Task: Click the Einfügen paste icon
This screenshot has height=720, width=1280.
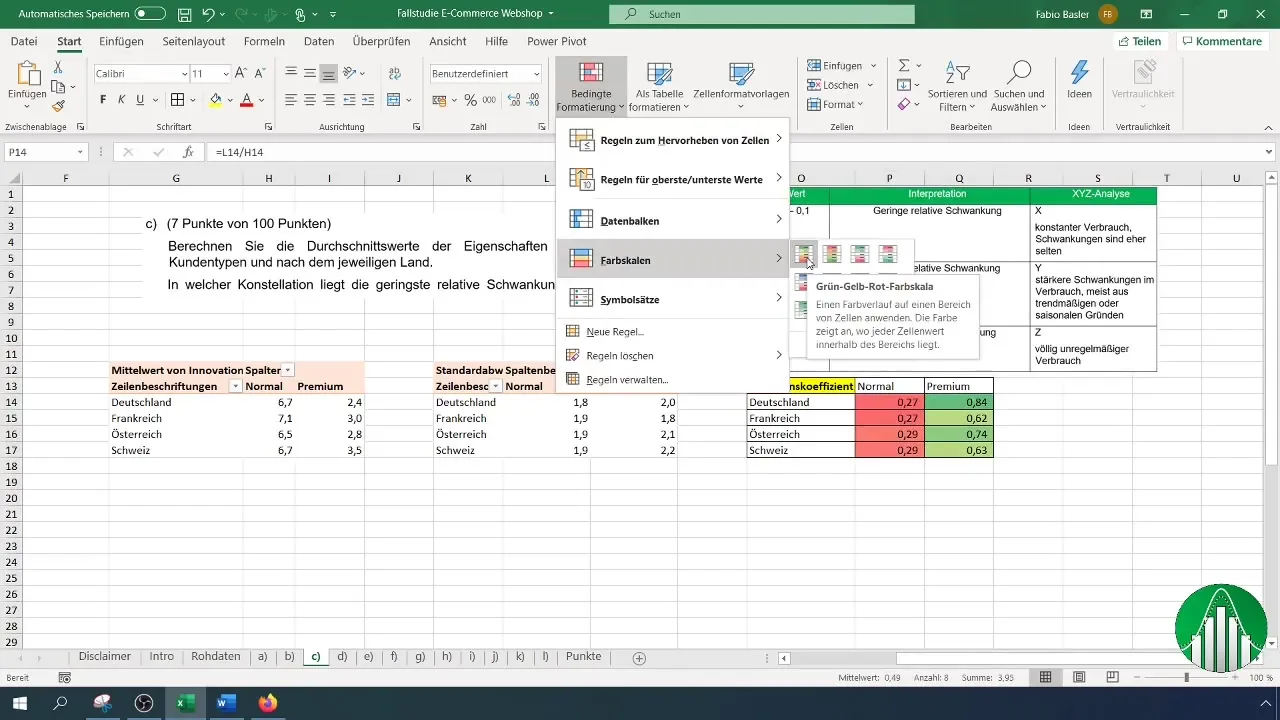Action: [x=26, y=74]
